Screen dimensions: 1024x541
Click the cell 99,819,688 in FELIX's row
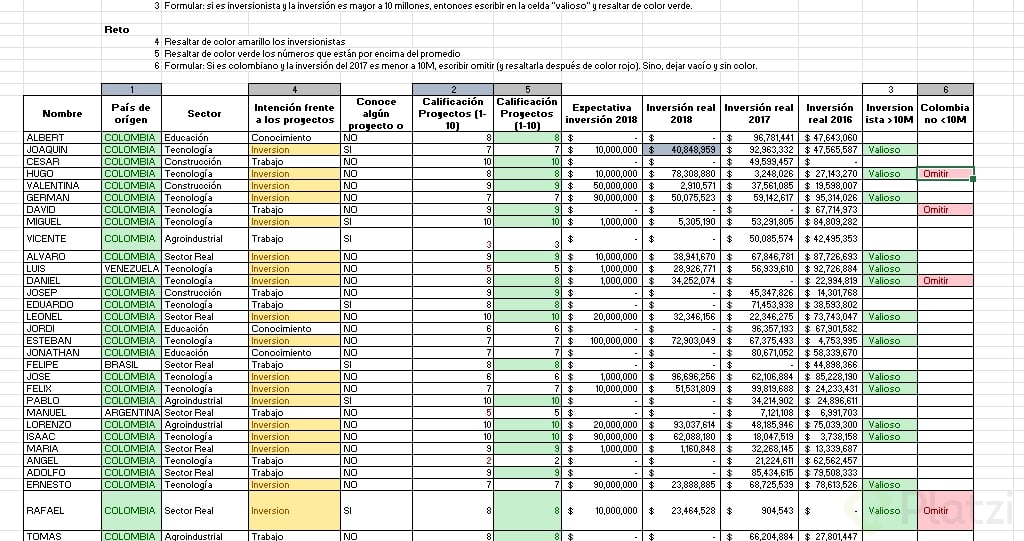coord(759,389)
